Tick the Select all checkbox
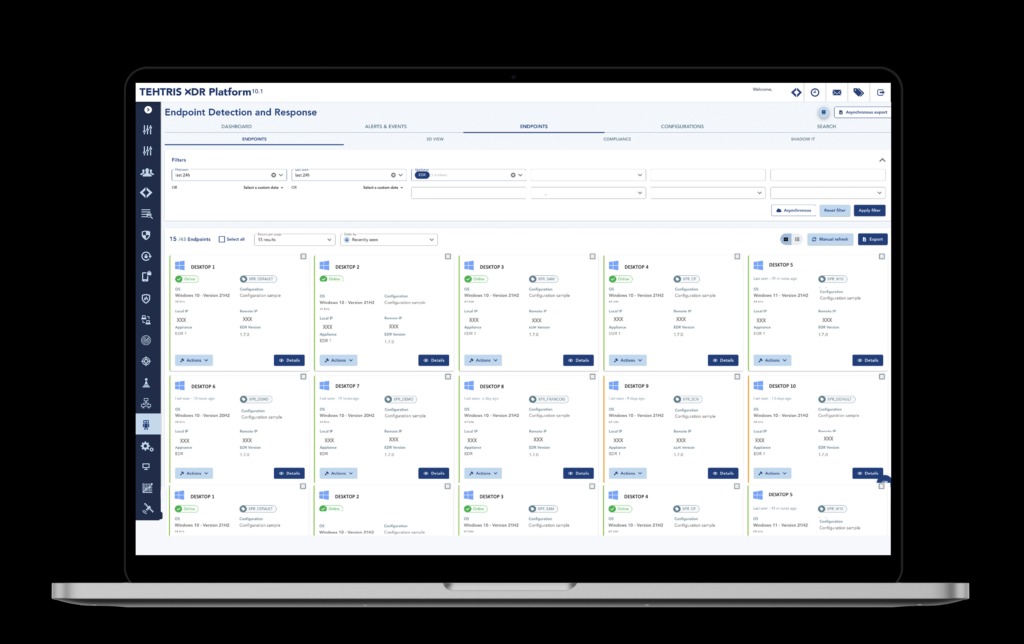The width and height of the screenshot is (1024, 644). pyautogui.click(x=221, y=239)
